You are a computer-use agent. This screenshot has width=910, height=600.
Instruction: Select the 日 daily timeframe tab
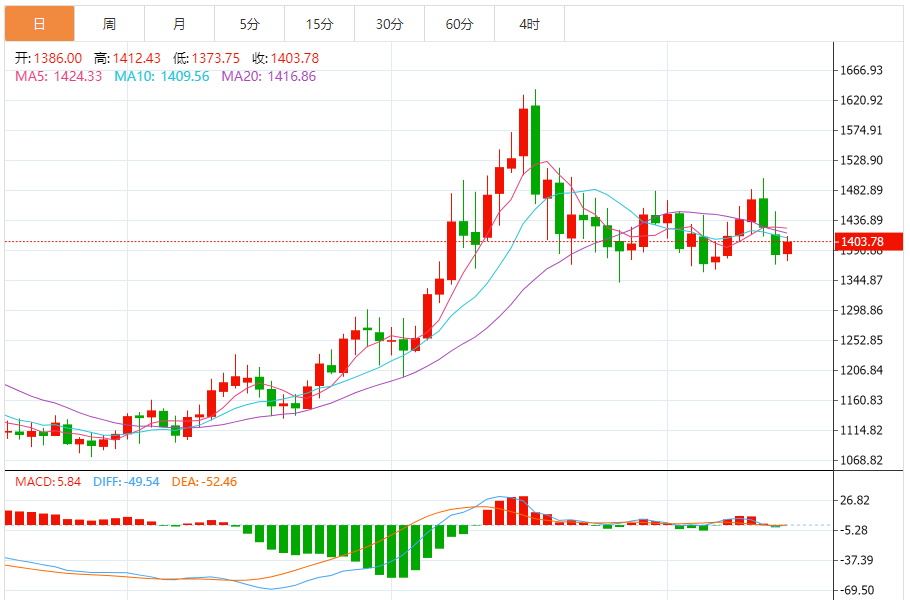click(x=39, y=24)
